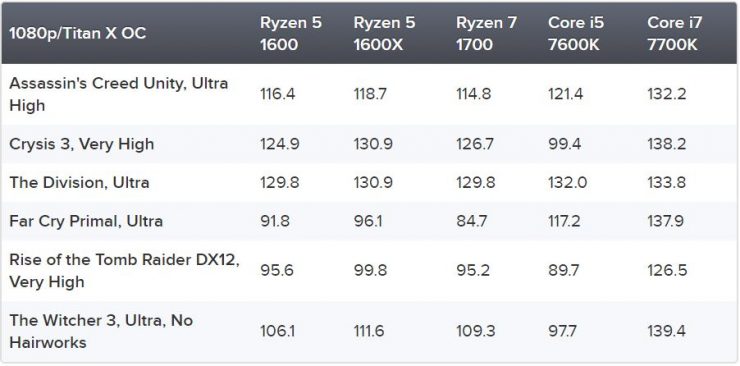Select the Ryzen 5 1600X column header
The height and width of the screenshot is (366, 740).
[x=385, y=33]
